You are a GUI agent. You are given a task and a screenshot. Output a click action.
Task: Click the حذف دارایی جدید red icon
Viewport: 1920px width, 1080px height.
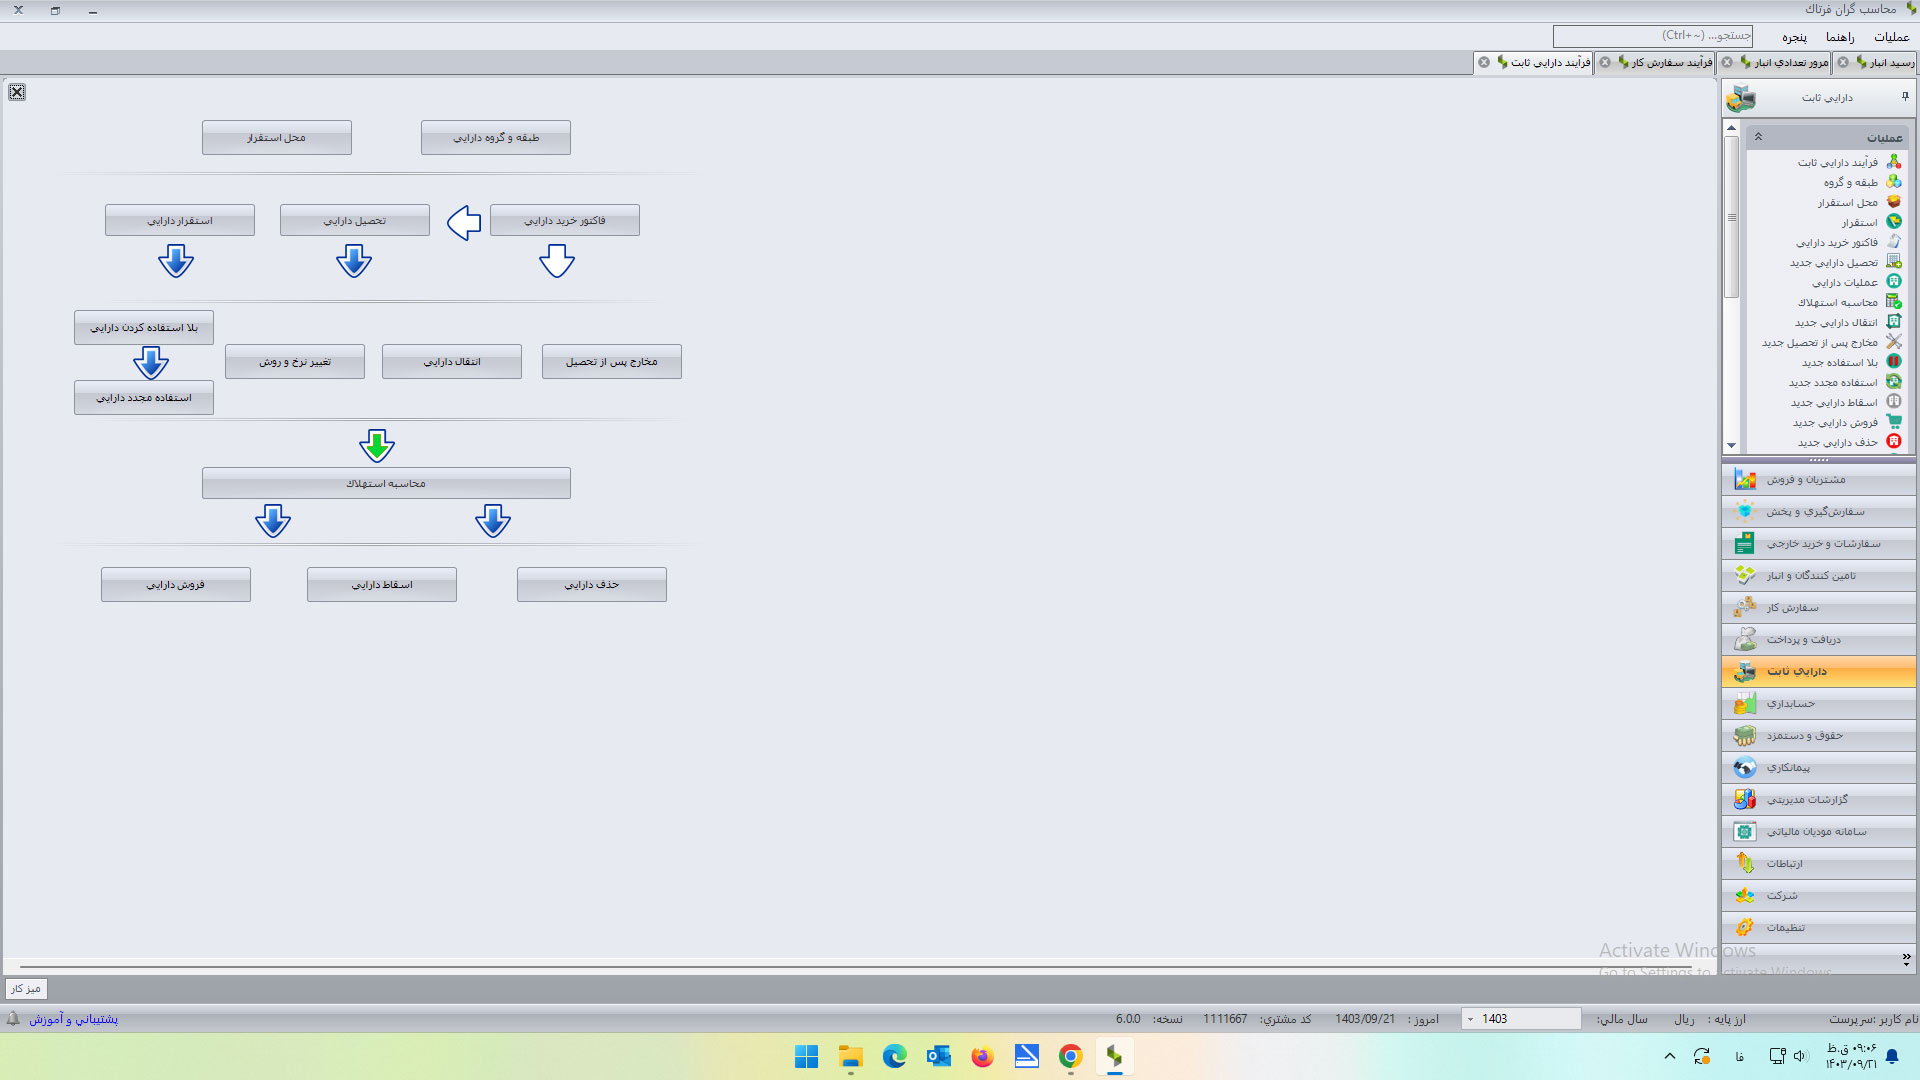(1893, 442)
